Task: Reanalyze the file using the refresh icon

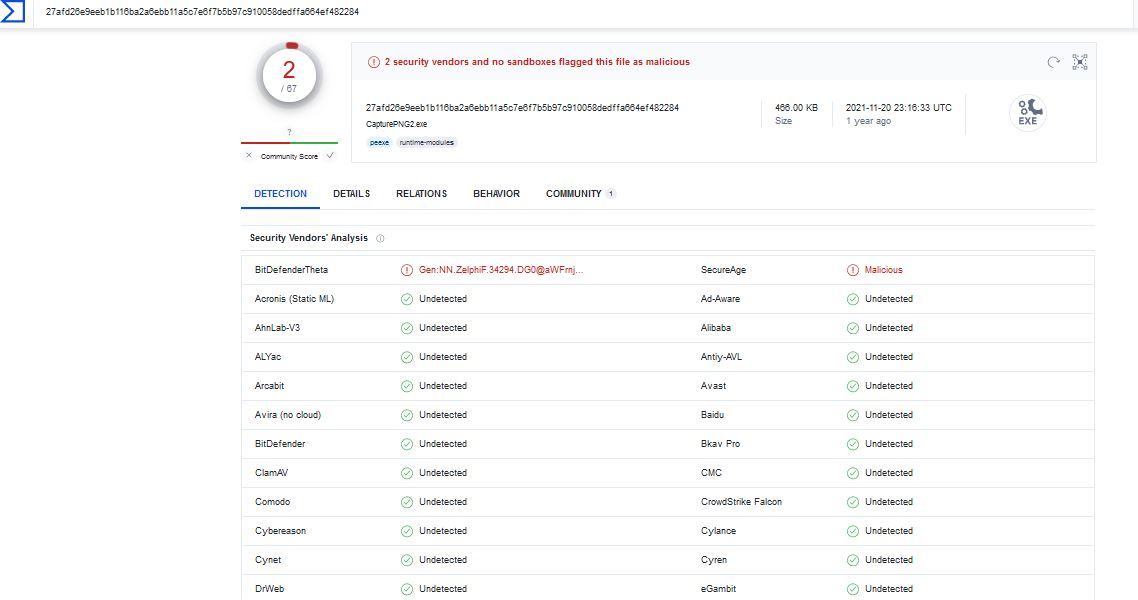Action: (x=1053, y=62)
